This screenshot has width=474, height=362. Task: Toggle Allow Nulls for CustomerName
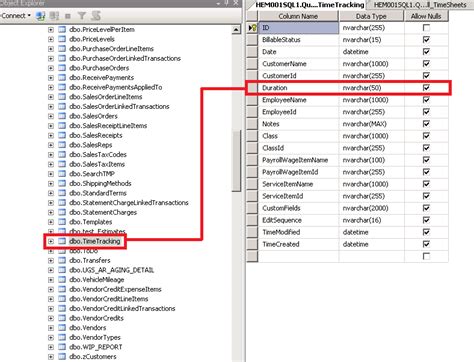pyautogui.click(x=426, y=64)
